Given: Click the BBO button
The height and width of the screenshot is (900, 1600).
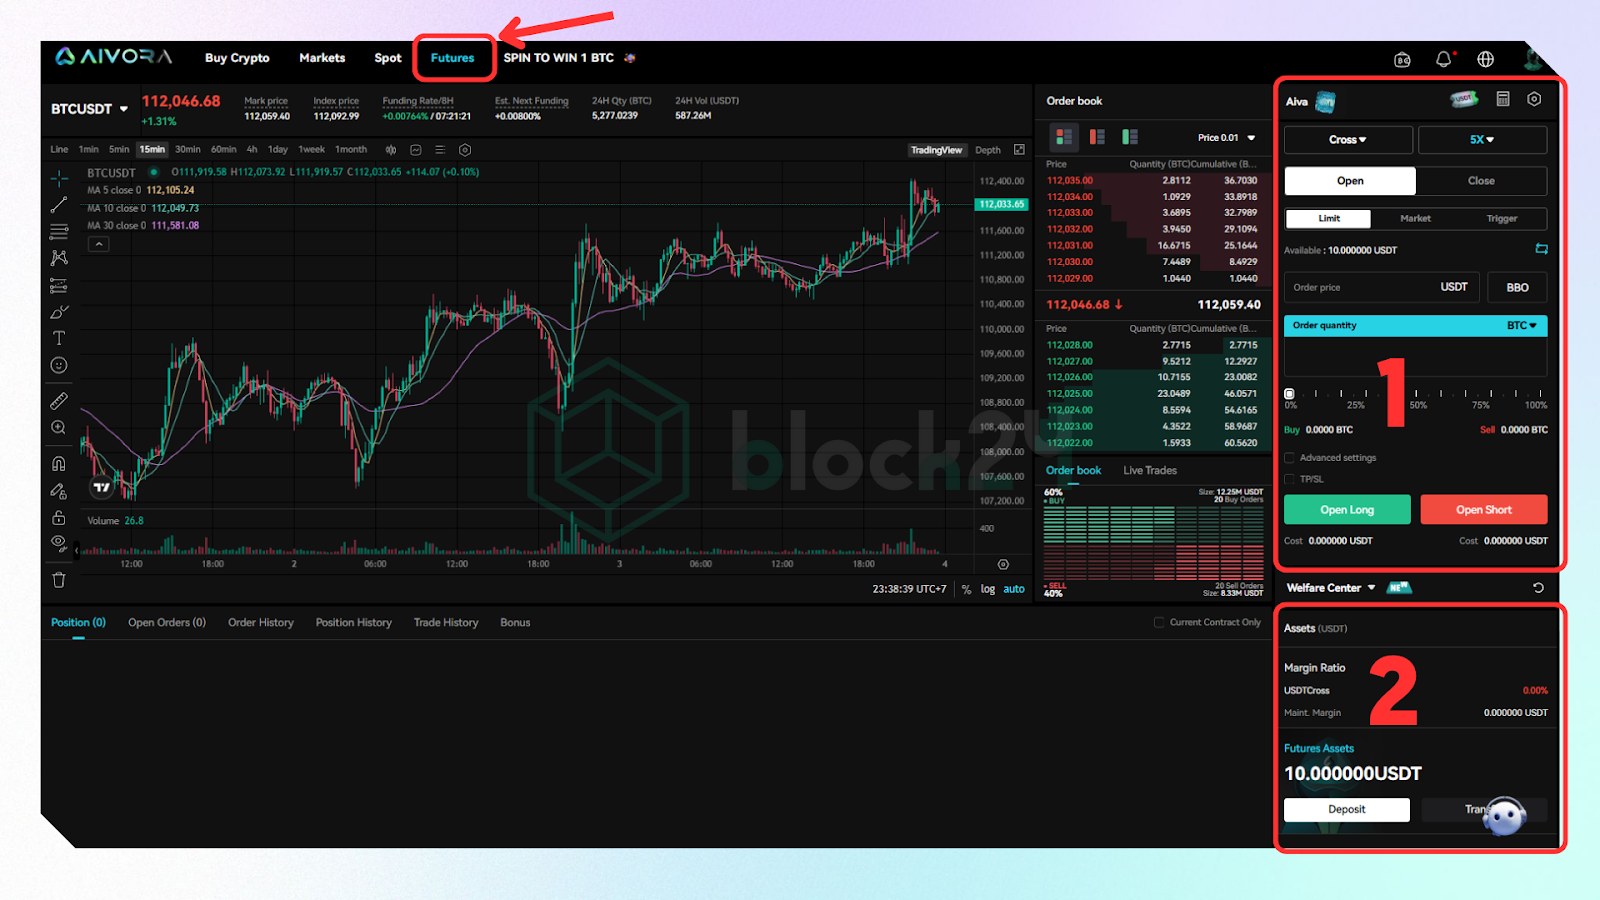Looking at the screenshot, I should (1517, 287).
